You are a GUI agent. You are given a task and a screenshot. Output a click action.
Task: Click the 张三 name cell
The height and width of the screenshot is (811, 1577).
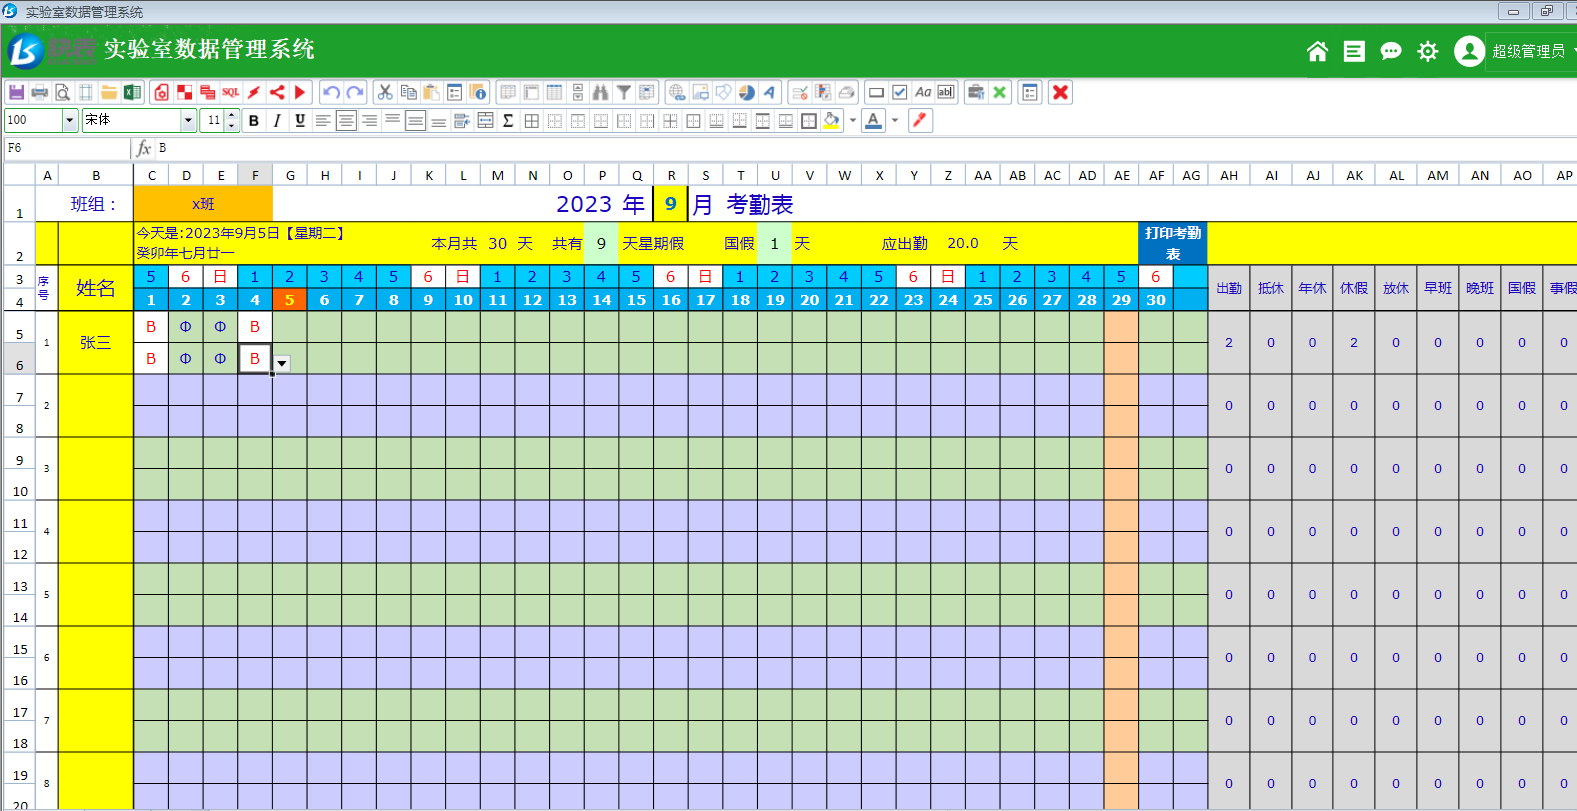click(95, 343)
